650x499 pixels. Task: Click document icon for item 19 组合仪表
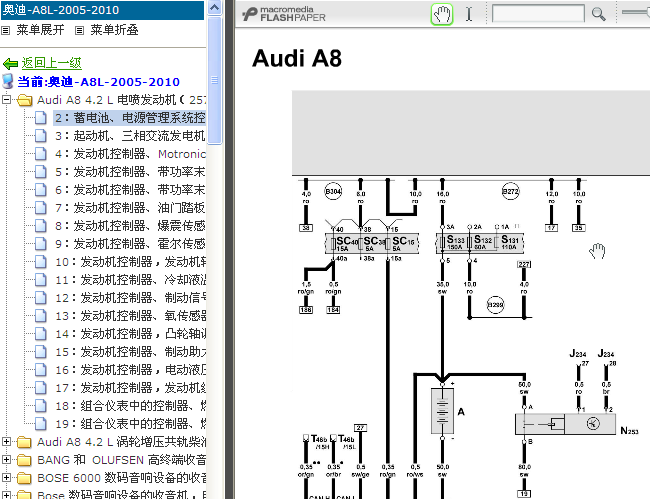point(41,424)
